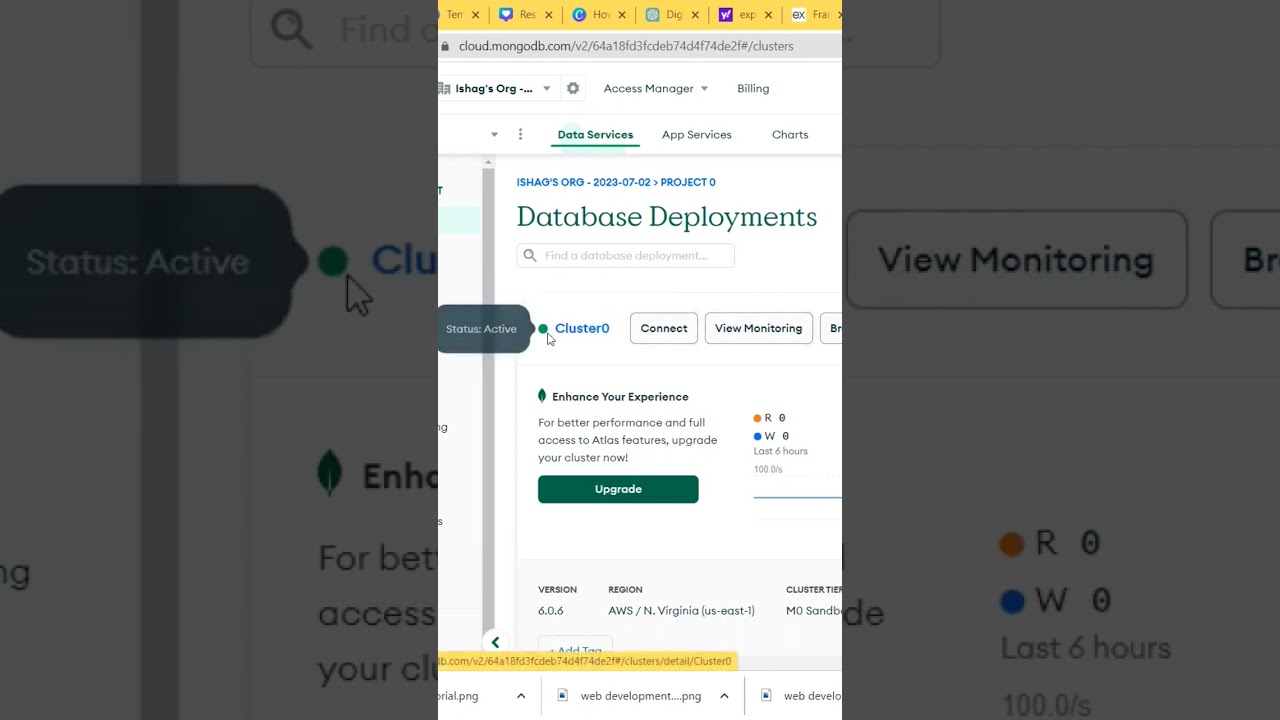This screenshot has width=1280, height=720.
Task: Click the Connect button for Cluster0
Action: (664, 328)
